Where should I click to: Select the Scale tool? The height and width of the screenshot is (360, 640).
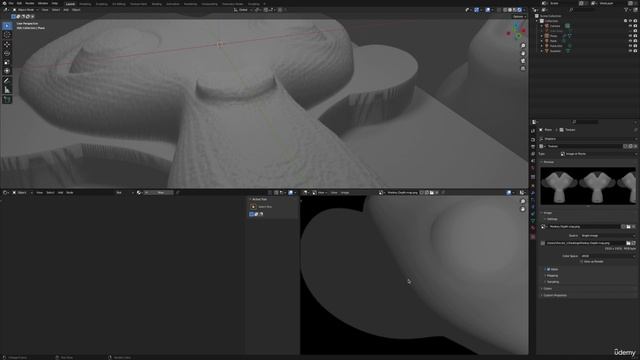tap(7, 62)
